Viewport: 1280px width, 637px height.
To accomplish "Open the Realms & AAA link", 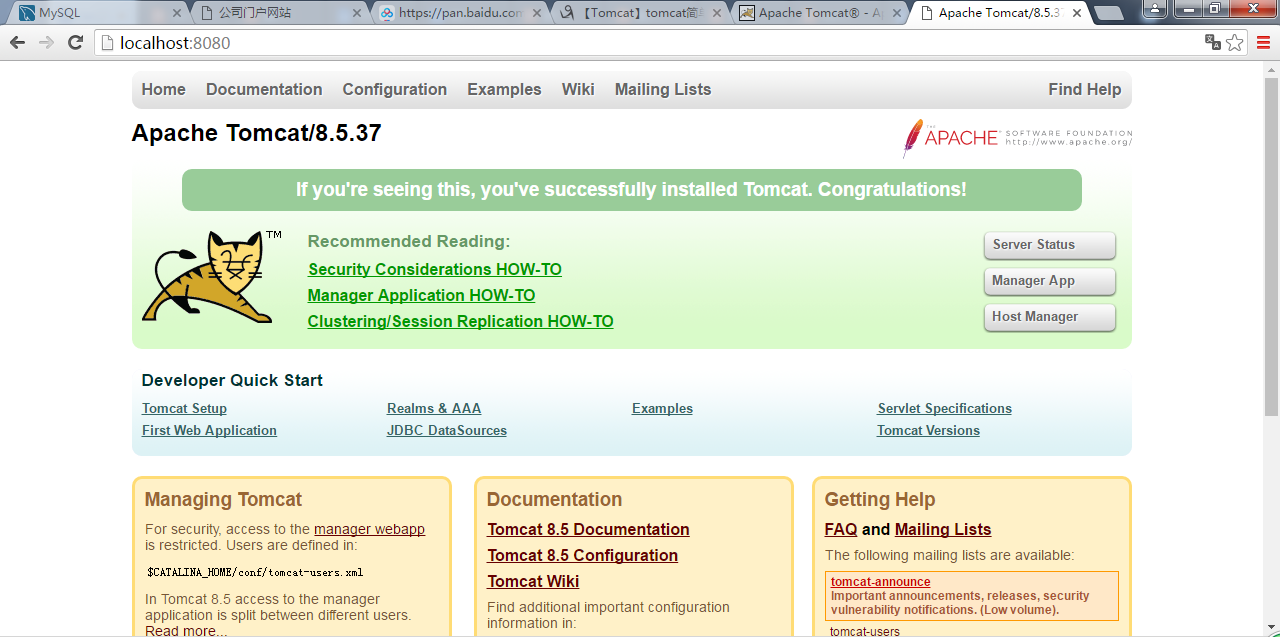I will click(x=434, y=408).
